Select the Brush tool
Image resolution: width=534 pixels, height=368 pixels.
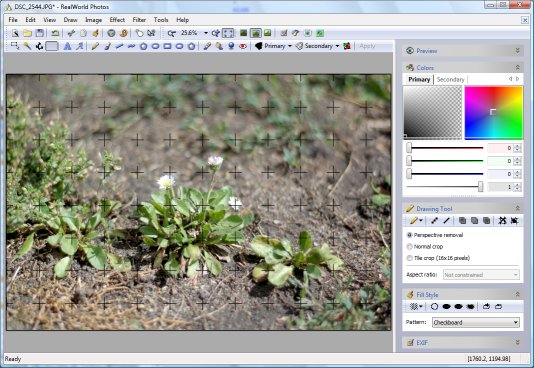pos(107,46)
